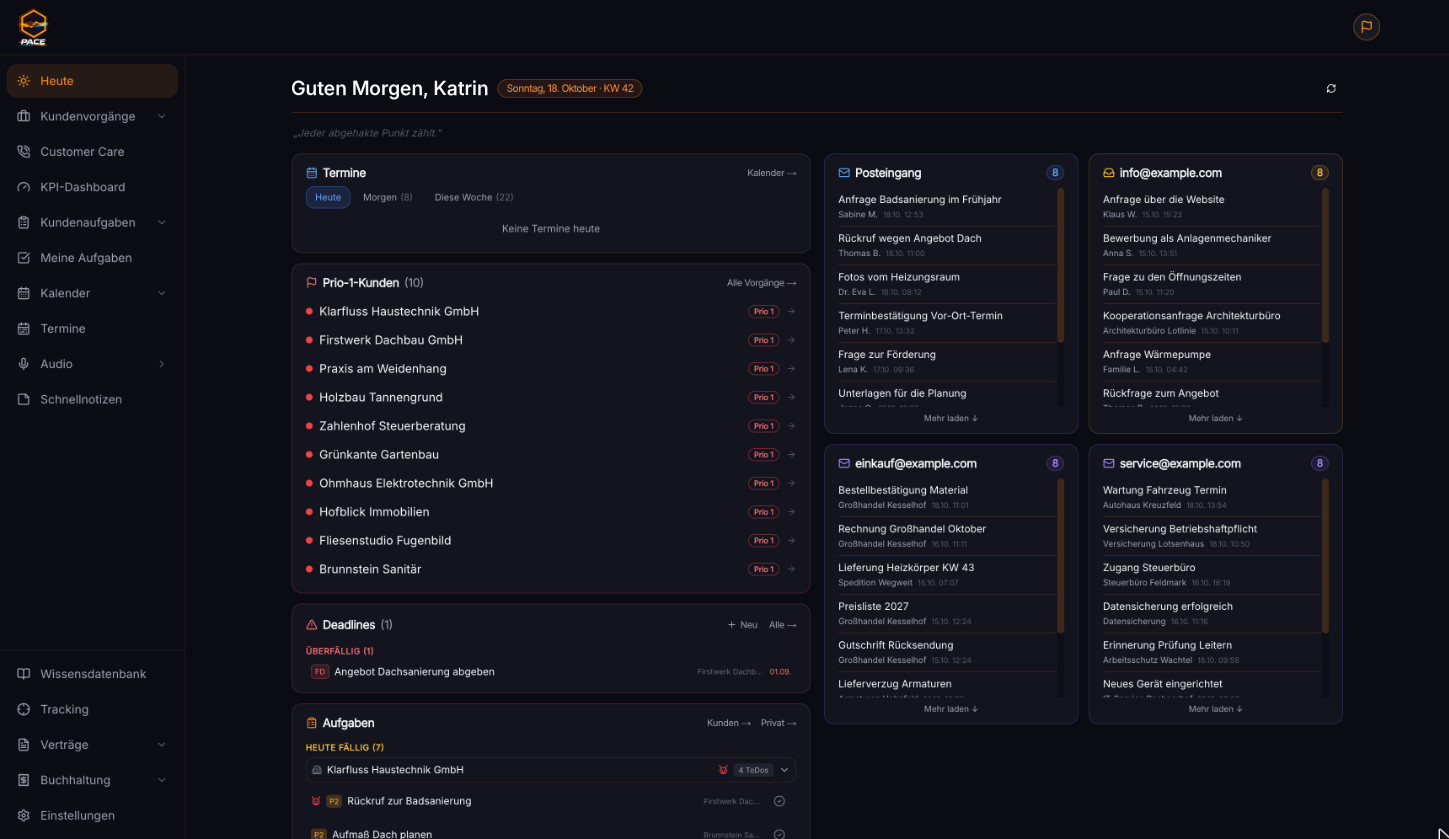Screen dimensions: 1449x839
Task: Open the Kunden link in Aufgaben card
Action: (x=729, y=723)
